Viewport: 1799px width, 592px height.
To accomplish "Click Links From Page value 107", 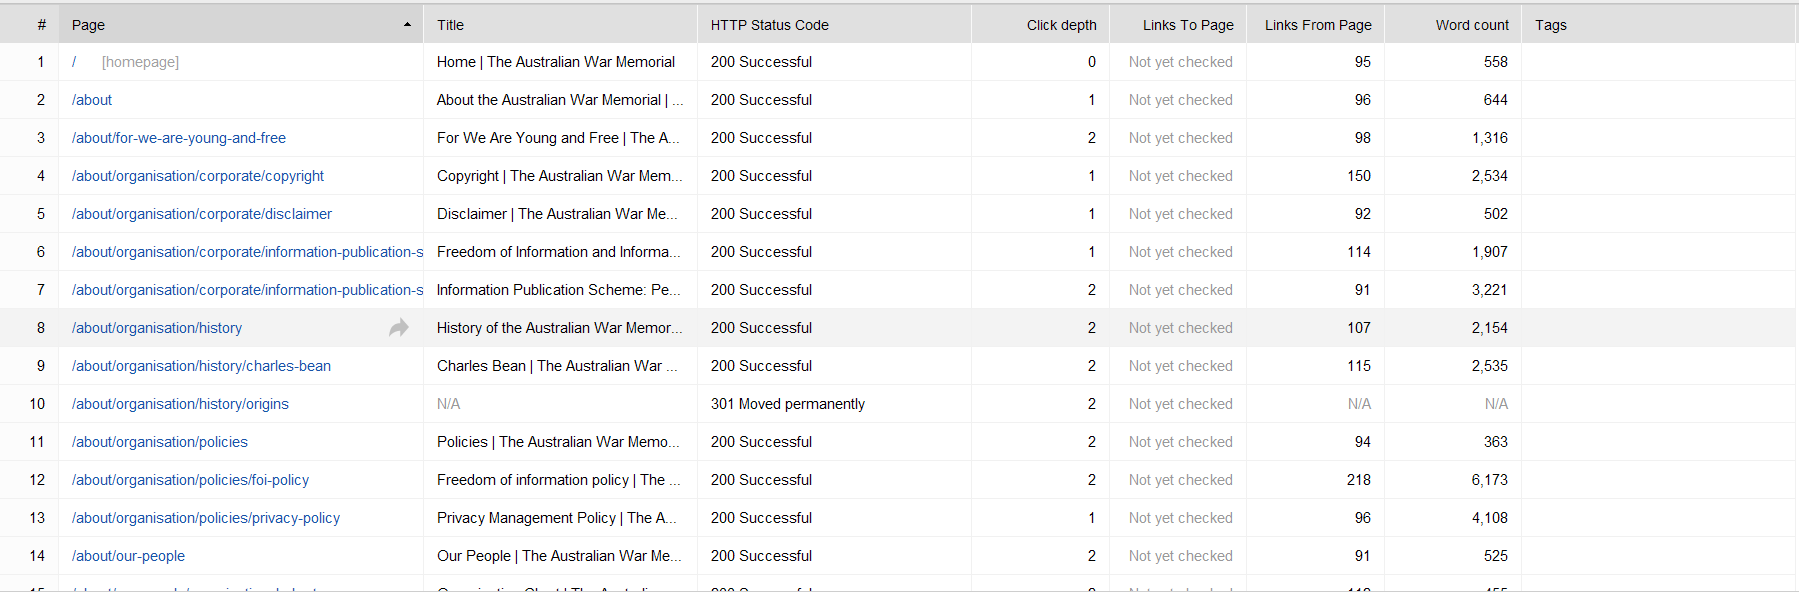I will (1359, 328).
